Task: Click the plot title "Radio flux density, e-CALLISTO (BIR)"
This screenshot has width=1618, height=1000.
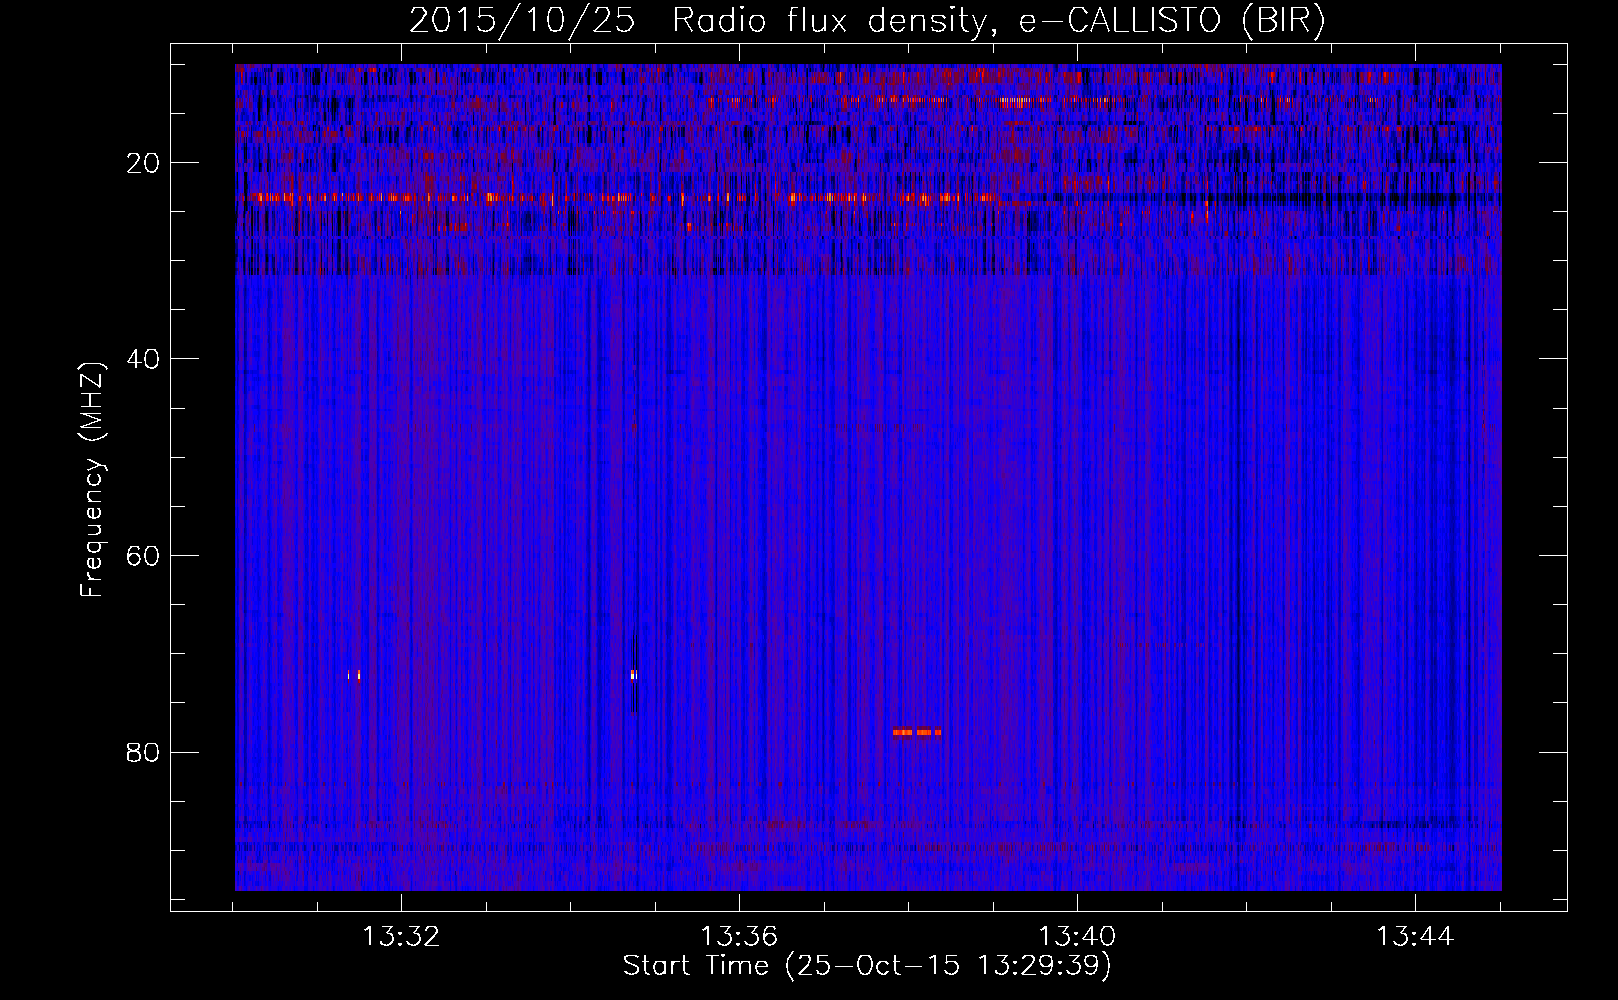Action: 998,21
